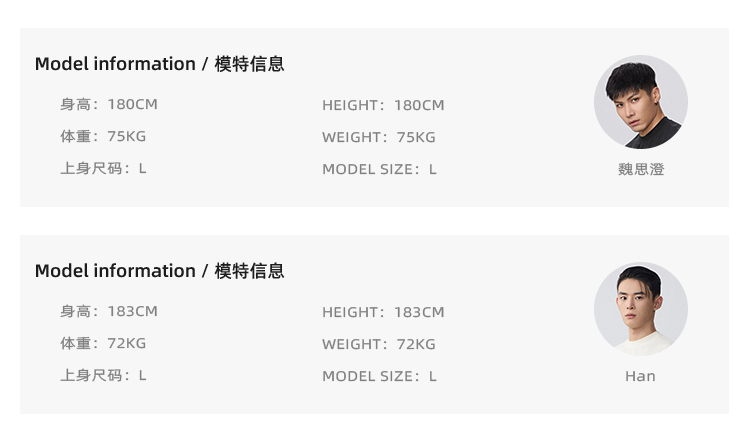The width and height of the screenshot is (750, 445).
Task: Click 上身尺码：L in the Han card
Action: tap(103, 375)
